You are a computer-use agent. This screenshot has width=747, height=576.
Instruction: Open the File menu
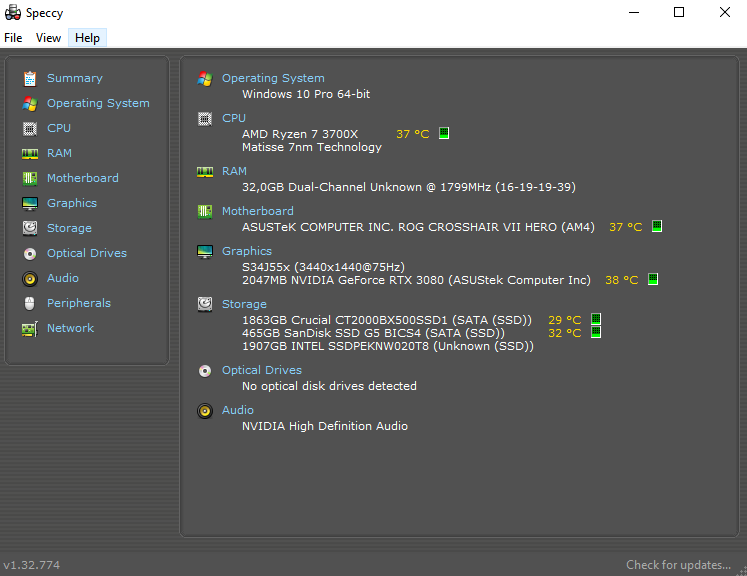(13, 38)
